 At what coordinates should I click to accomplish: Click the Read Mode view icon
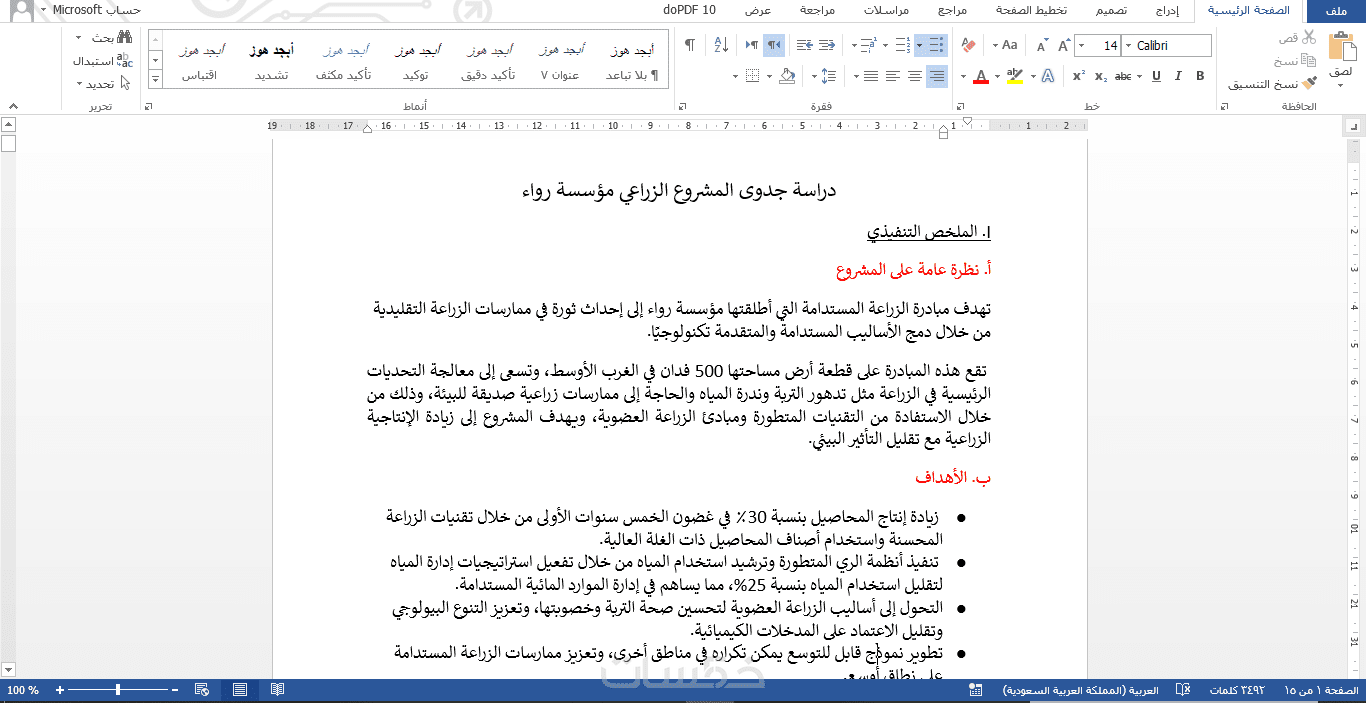click(x=277, y=690)
